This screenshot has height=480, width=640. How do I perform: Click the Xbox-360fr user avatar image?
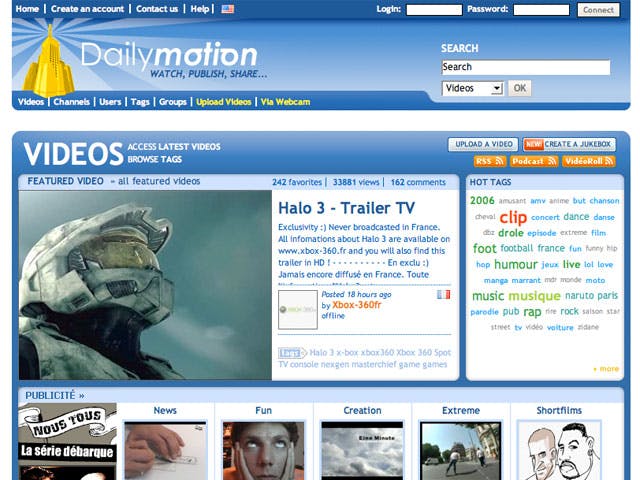click(x=298, y=309)
